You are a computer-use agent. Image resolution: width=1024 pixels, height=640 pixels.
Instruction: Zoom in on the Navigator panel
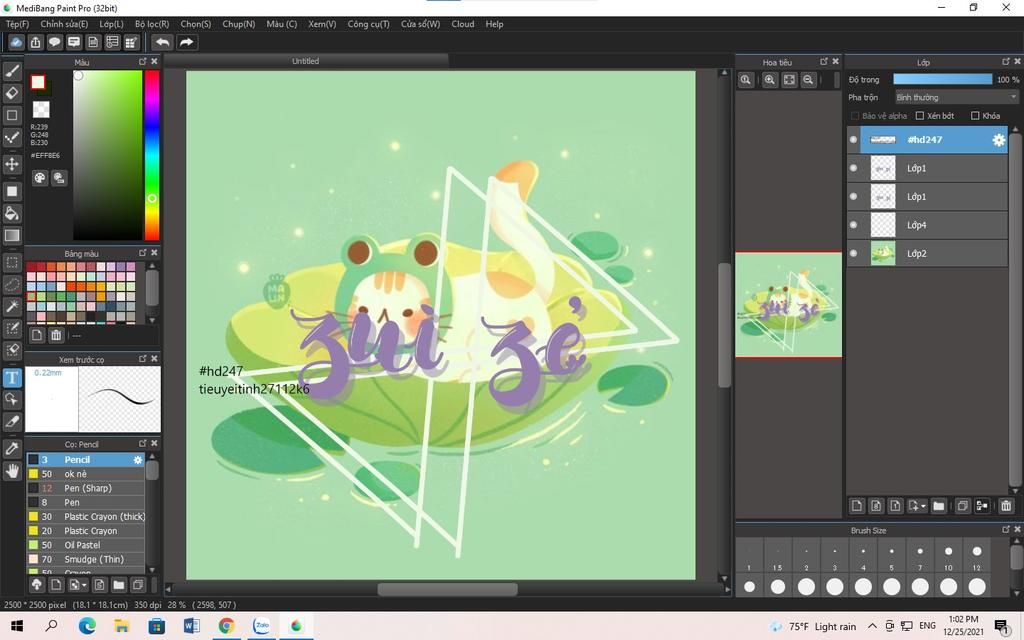[770, 80]
